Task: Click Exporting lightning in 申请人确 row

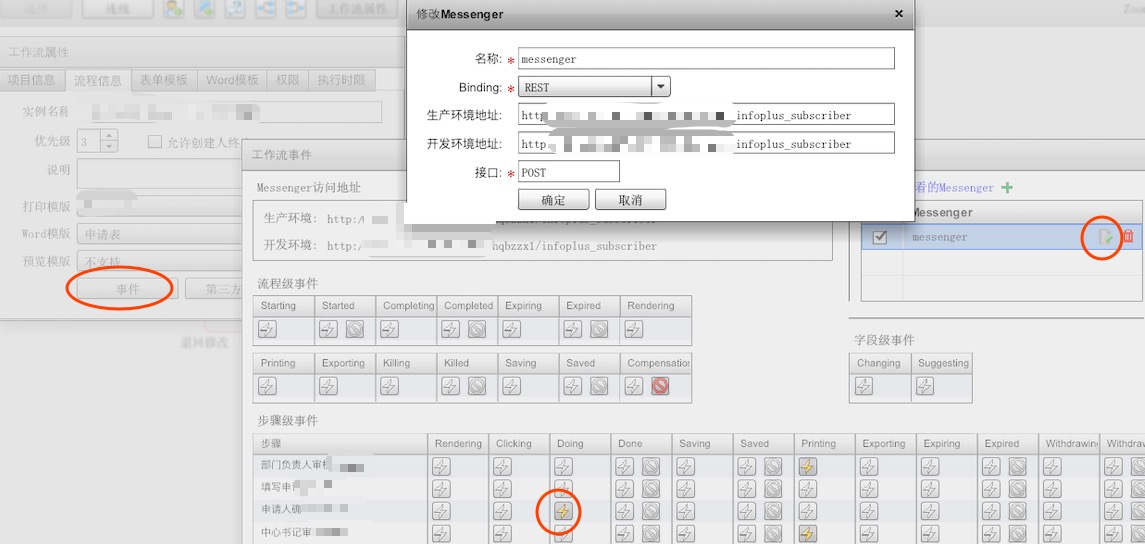Action: tap(868, 511)
